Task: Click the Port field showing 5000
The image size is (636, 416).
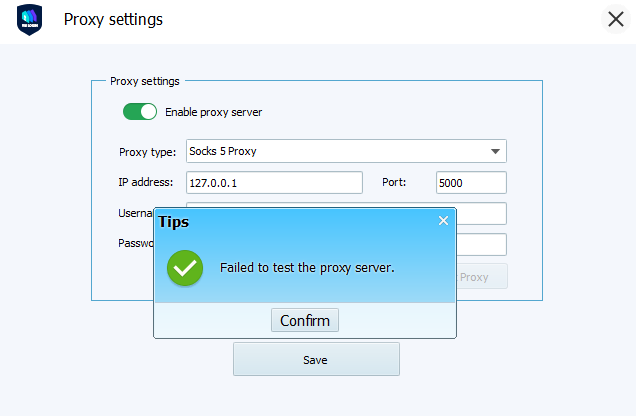Action: click(471, 183)
